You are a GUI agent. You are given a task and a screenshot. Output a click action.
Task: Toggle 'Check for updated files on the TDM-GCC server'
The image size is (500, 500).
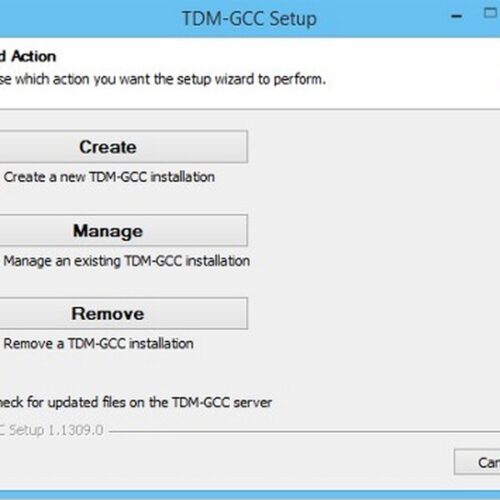[135, 403]
